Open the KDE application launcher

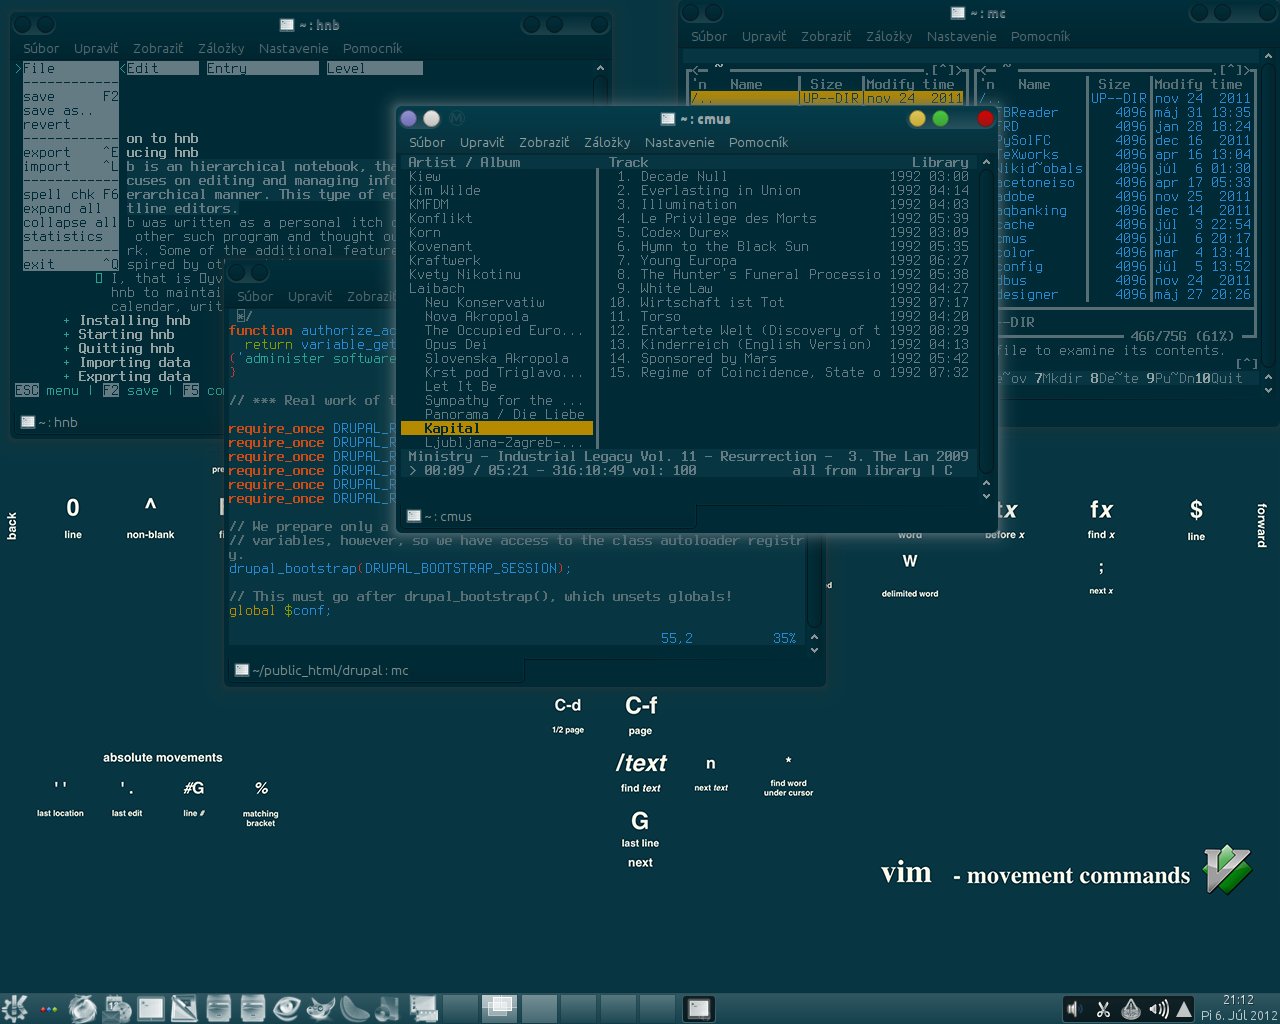pos(14,1007)
